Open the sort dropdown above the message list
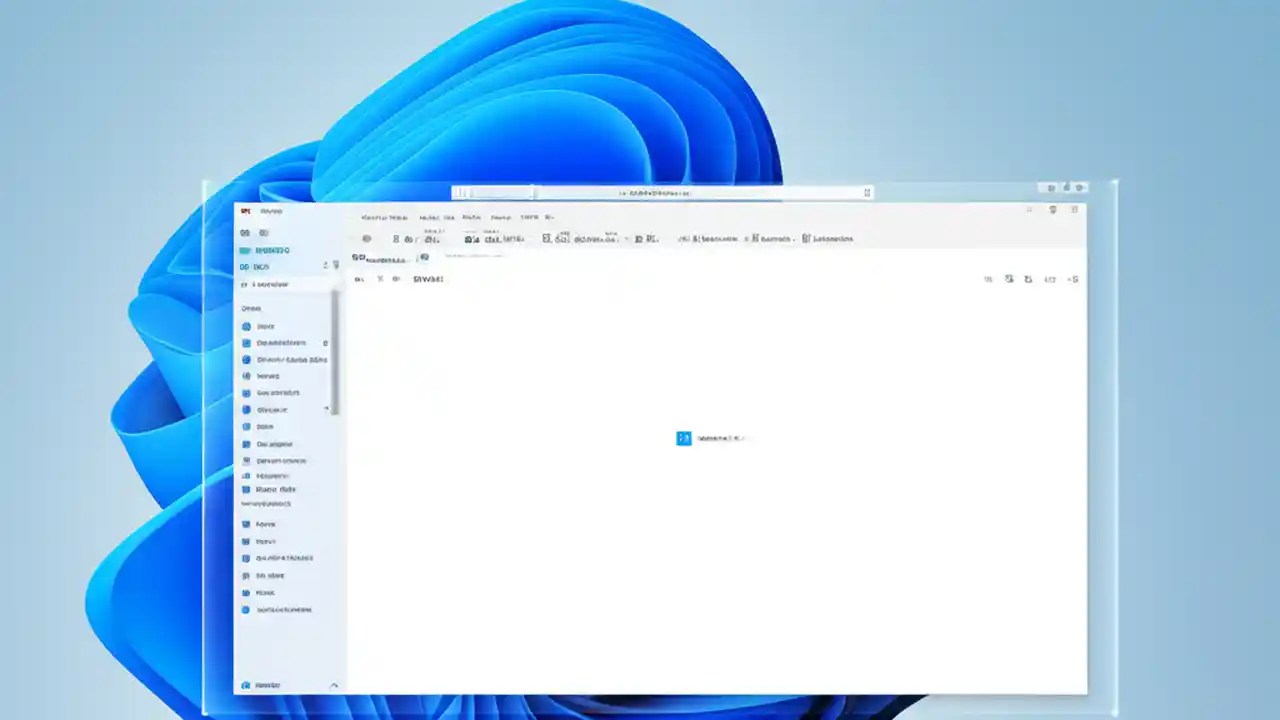 [x=430, y=279]
